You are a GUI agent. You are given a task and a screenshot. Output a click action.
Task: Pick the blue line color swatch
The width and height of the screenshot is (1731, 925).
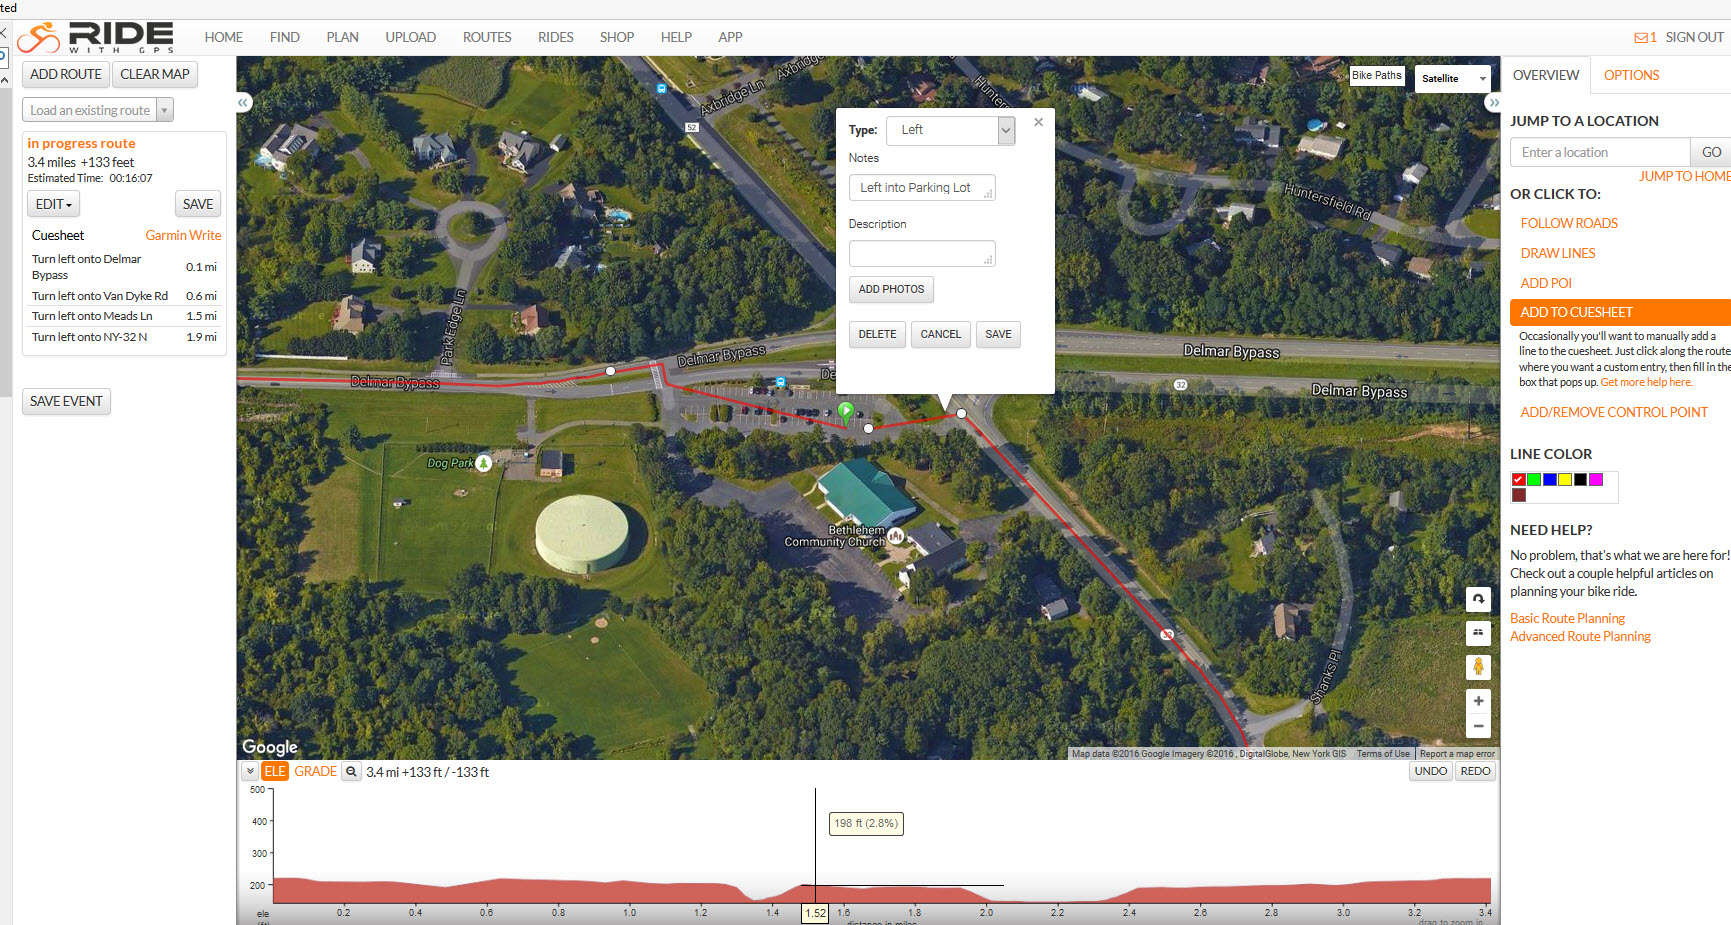click(x=1550, y=480)
